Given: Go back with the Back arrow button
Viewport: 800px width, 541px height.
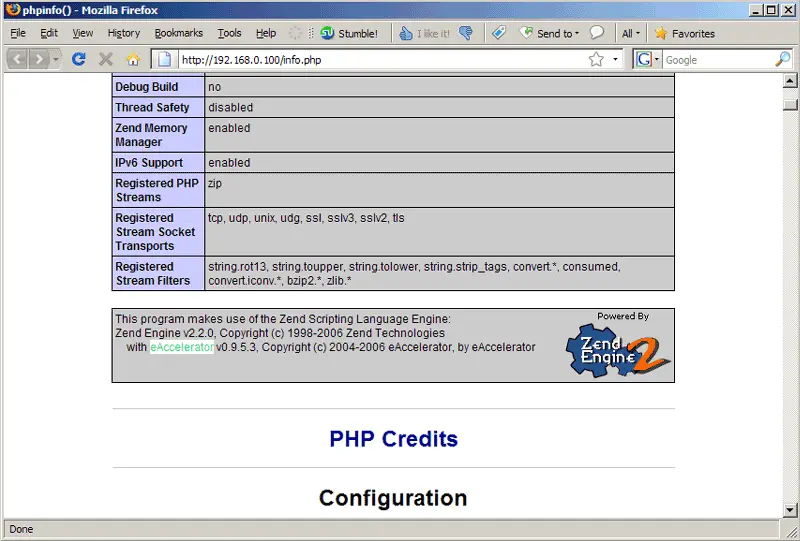Looking at the screenshot, I should point(17,59).
